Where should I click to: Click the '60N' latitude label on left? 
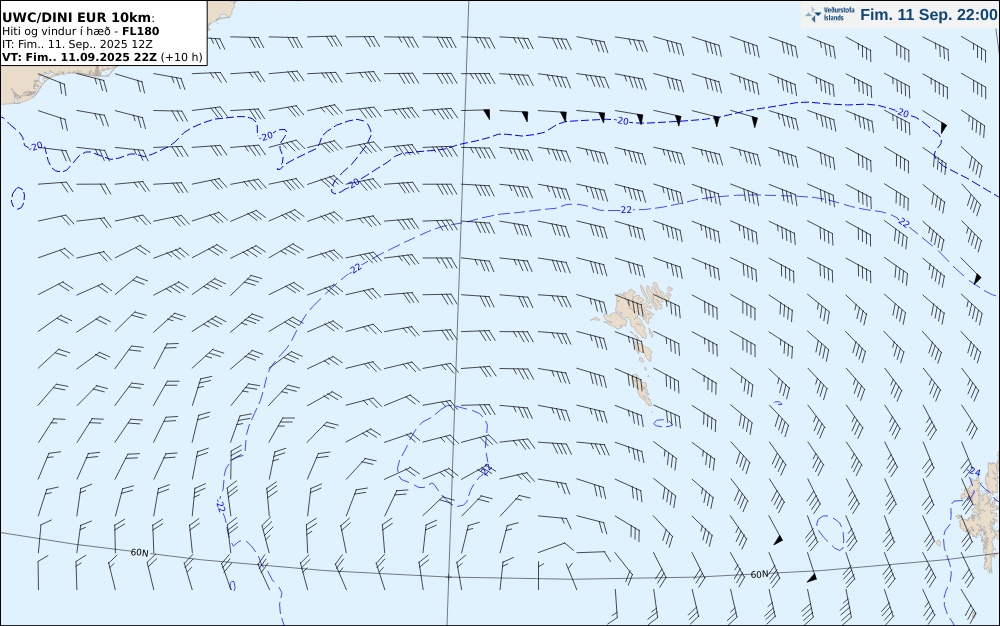[x=140, y=552]
